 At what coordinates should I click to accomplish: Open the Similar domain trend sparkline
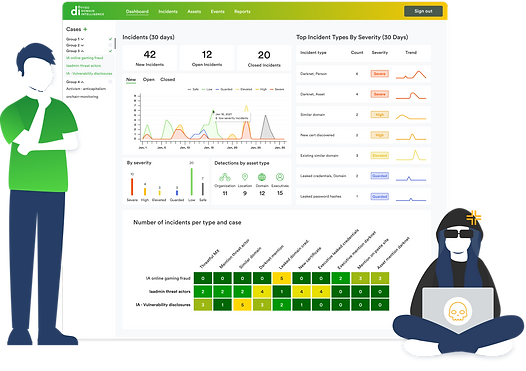tap(411, 116)
